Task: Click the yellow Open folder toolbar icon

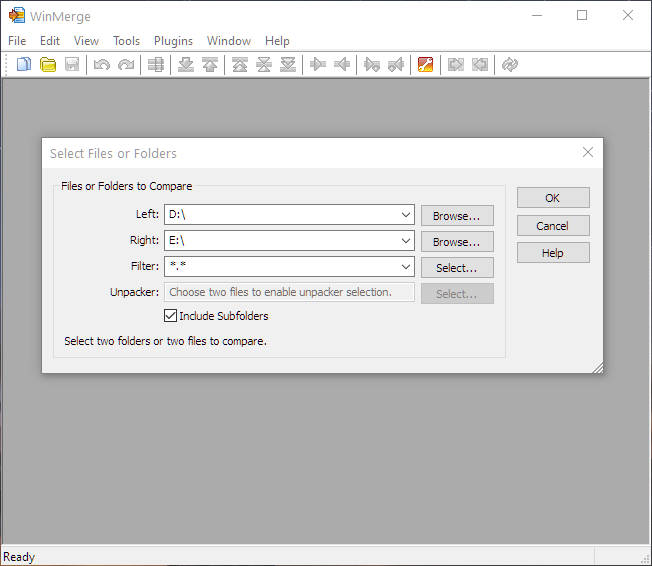Action: (48, 64)
